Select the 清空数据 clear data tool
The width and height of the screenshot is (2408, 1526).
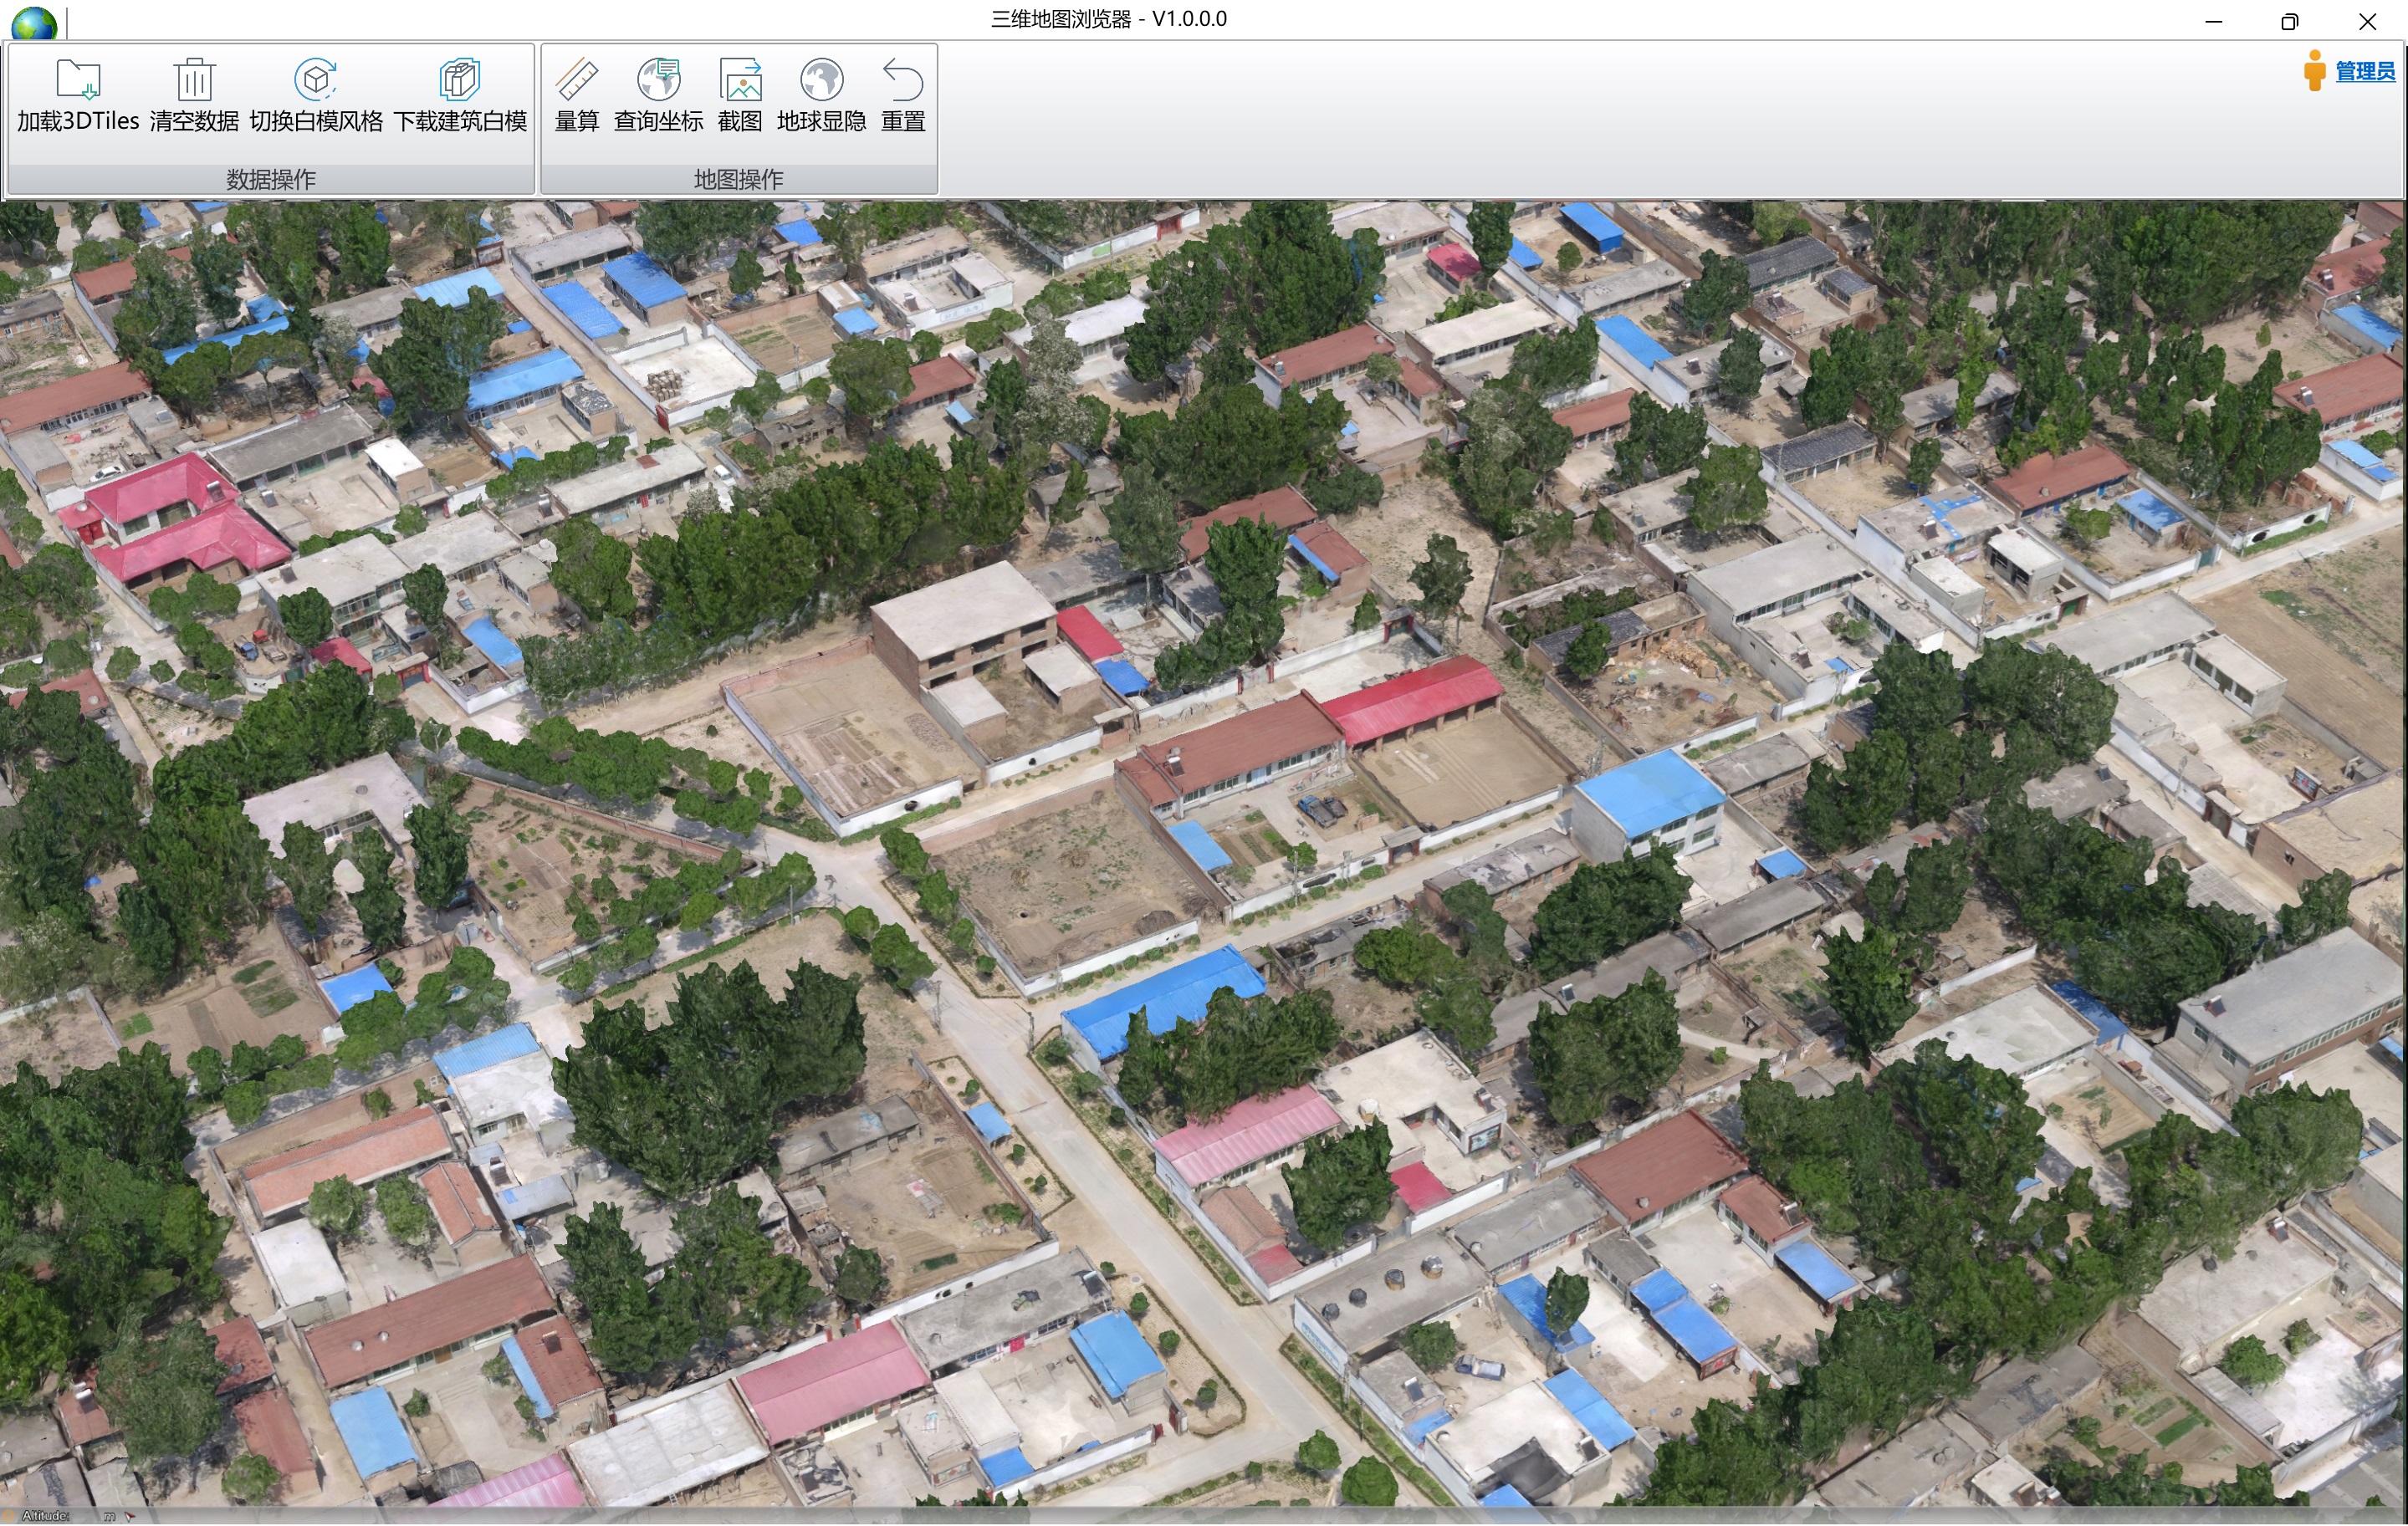pyautogui.click(x=192, y=97)
